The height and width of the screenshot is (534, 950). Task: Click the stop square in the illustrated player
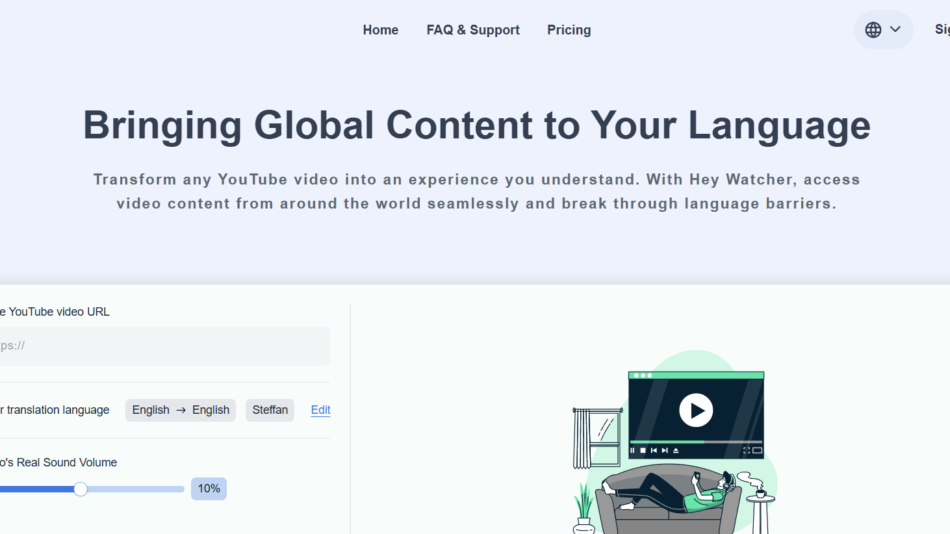point(642,451)
